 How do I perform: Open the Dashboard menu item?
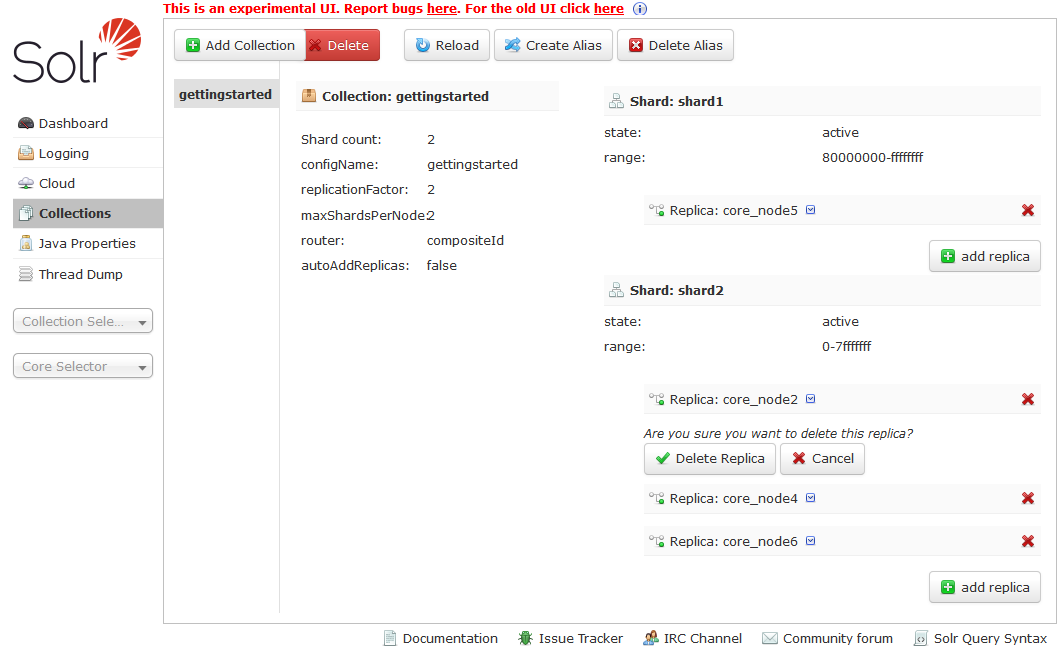73,123
